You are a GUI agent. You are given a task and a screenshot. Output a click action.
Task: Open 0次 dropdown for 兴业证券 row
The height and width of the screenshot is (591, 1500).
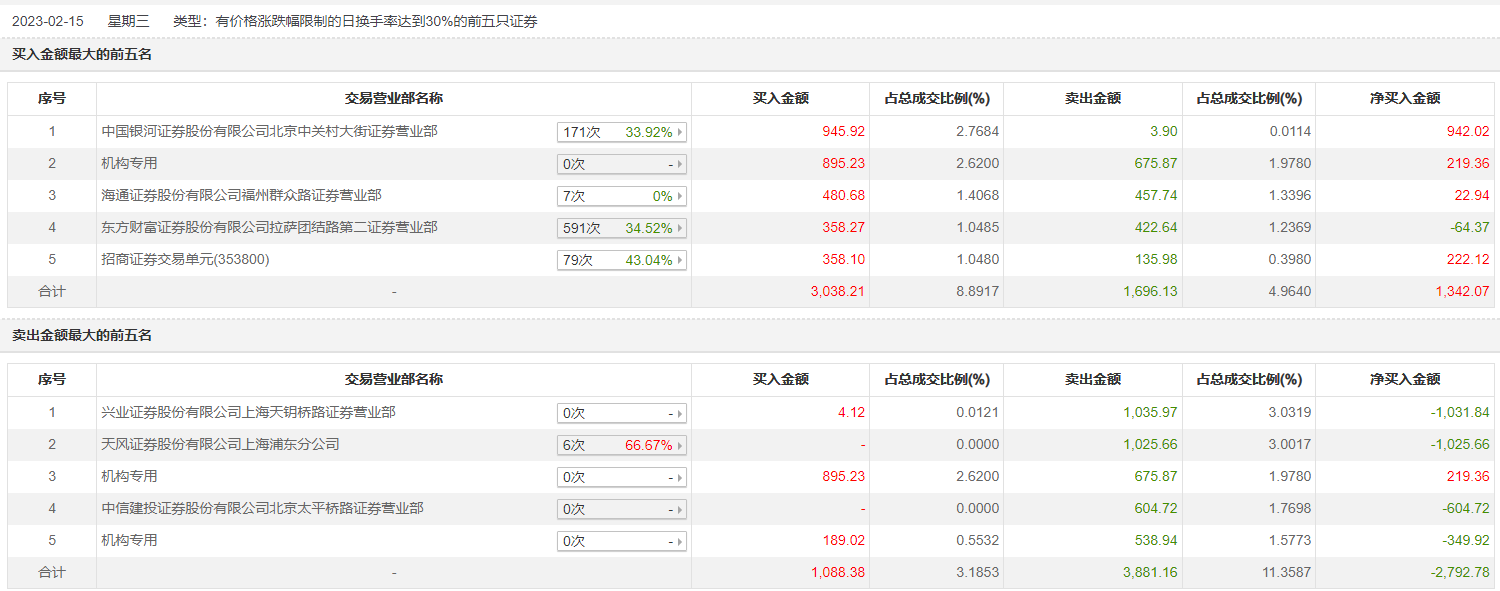pos(622,413)
